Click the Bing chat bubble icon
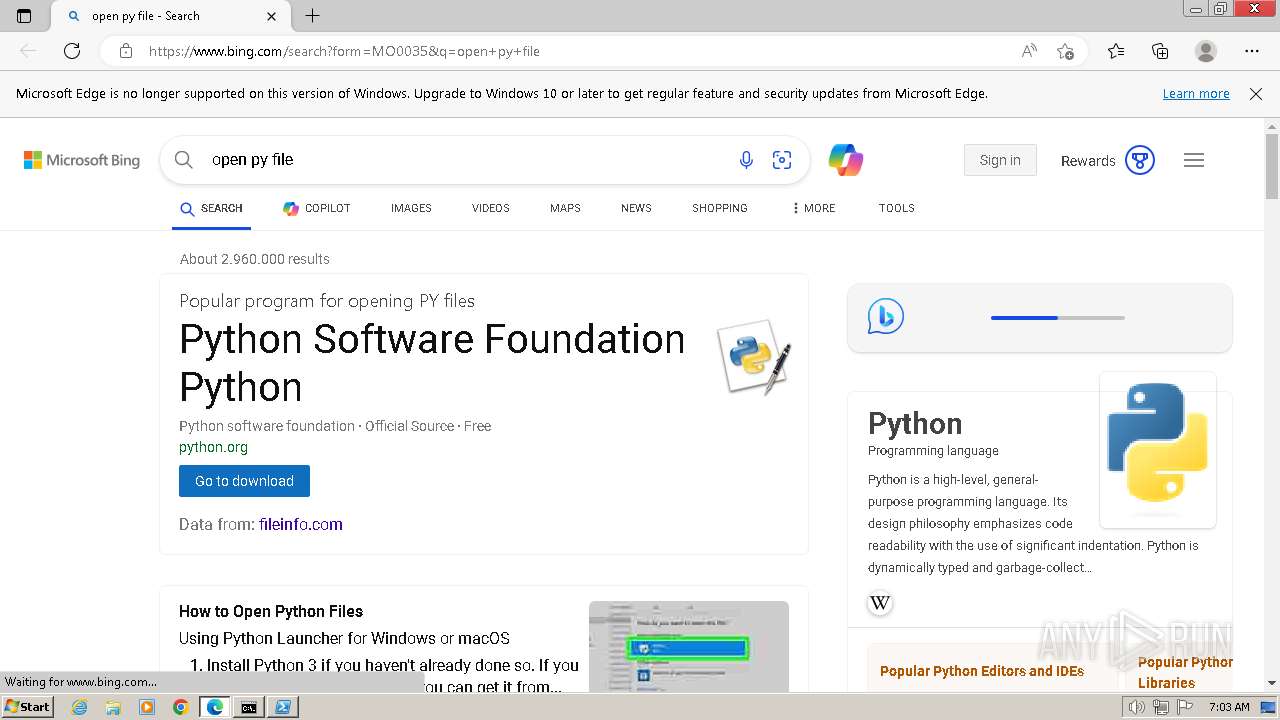1280x720 pixels. point(885,317)
